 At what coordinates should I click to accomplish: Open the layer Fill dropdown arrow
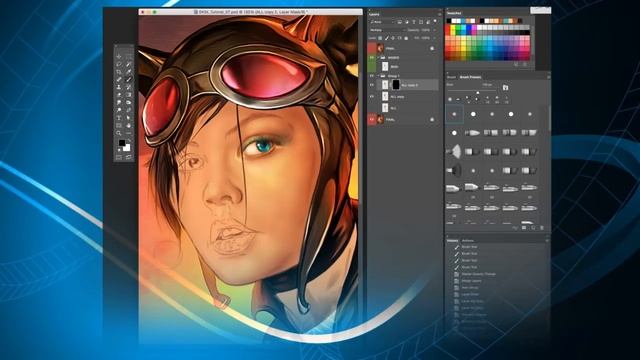435,38
